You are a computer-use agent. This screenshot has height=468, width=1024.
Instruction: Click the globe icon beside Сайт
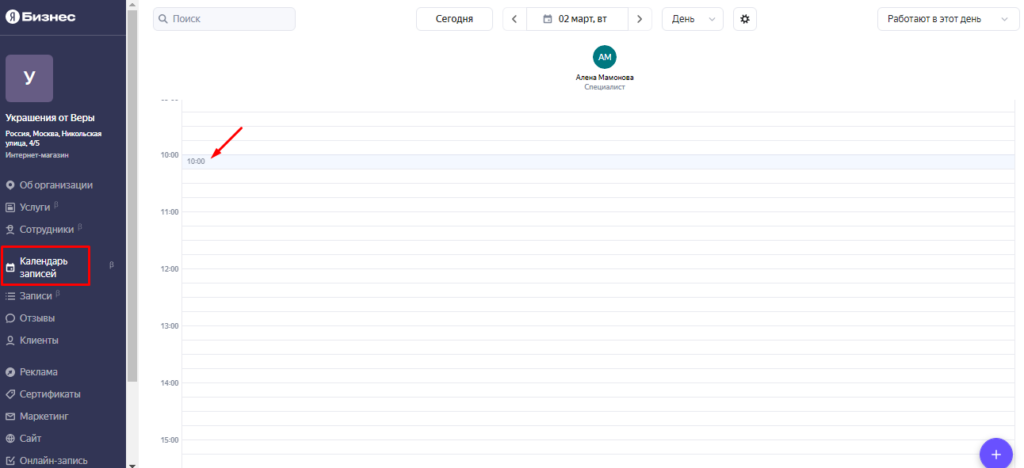[x=10, y=439]
